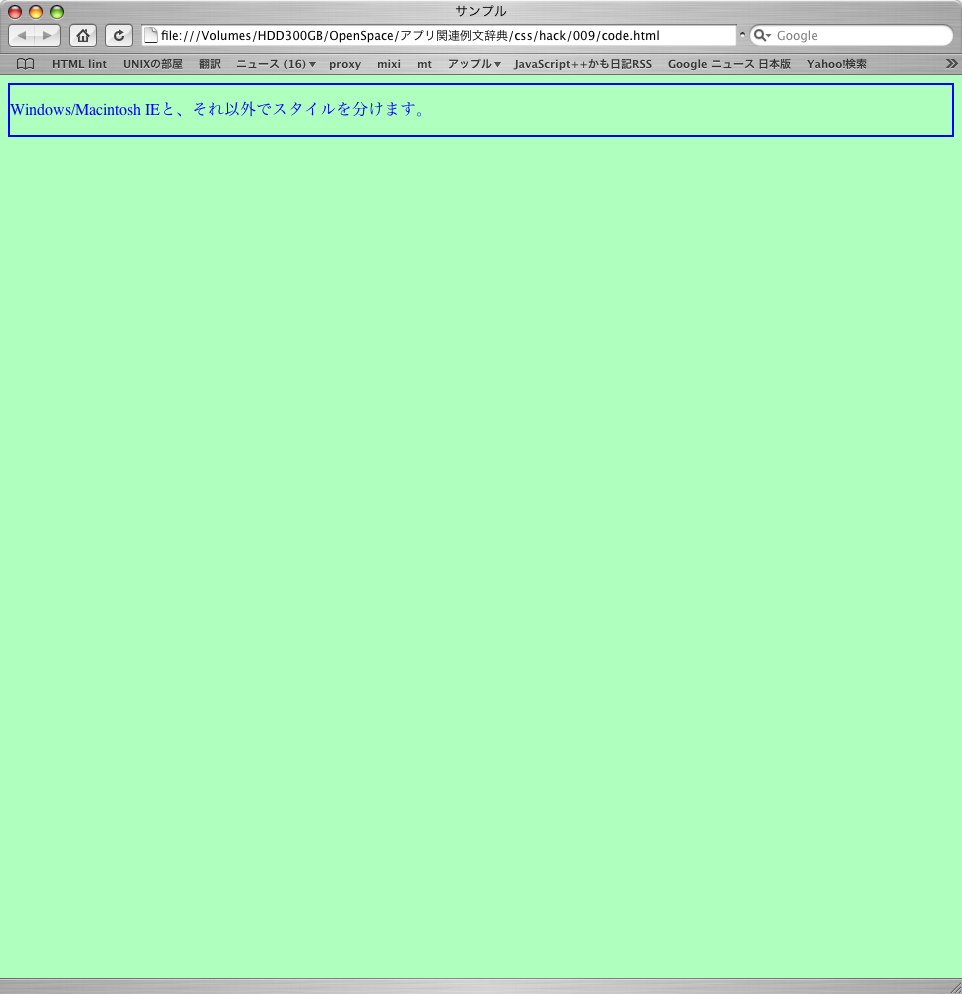The height and width of the screenshot is (994, 962).
Task: Expand the ニュース (16) bookmark folder
Action: pos(276,64)
